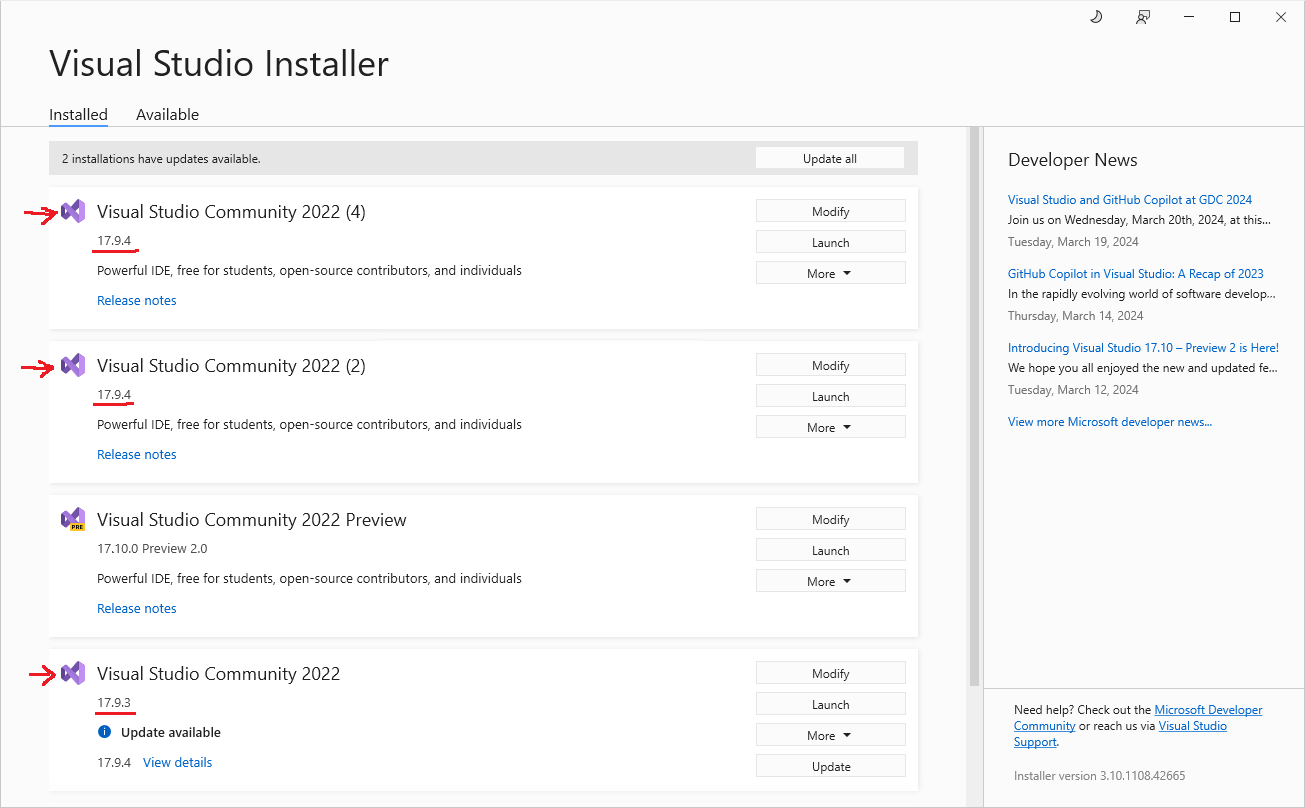Image resolution: width=1305 pixels, height=808 pixels.
Task: Click version text 17.10.0 Preview 2.0
Action: point(152,548)
